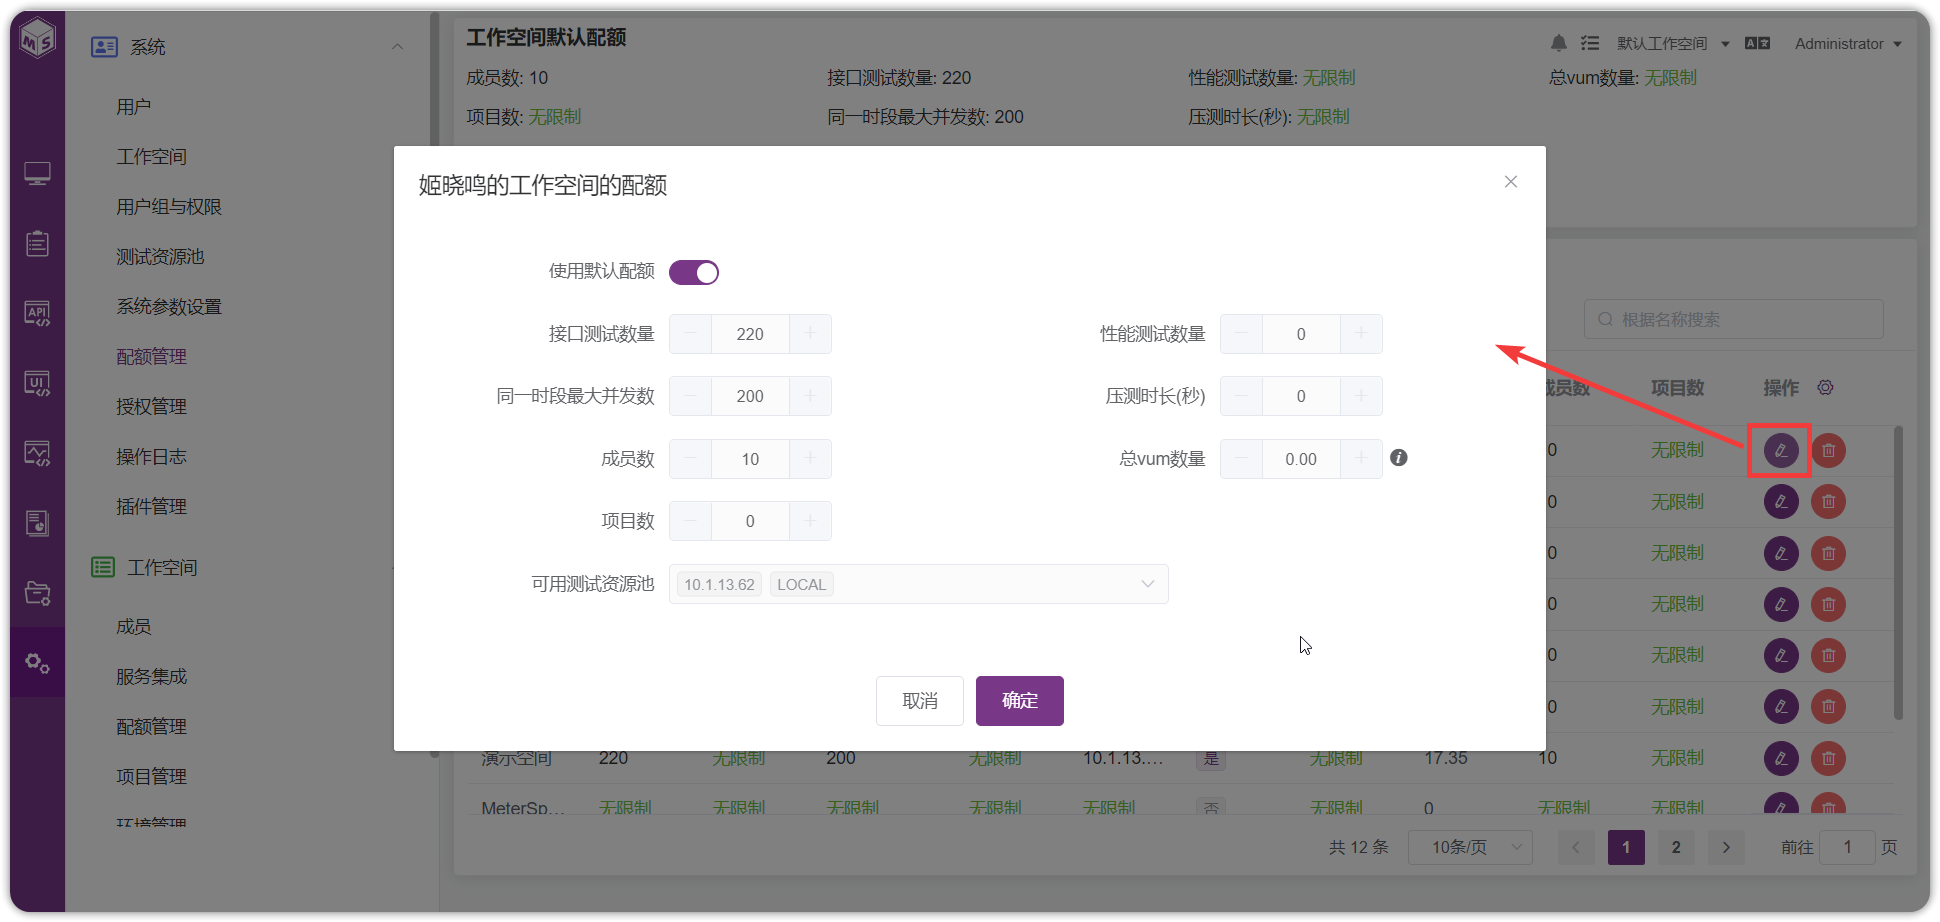Open the report statistics icon in left rail
This screenshot has width=1940, height=922.
pos(37,523)
